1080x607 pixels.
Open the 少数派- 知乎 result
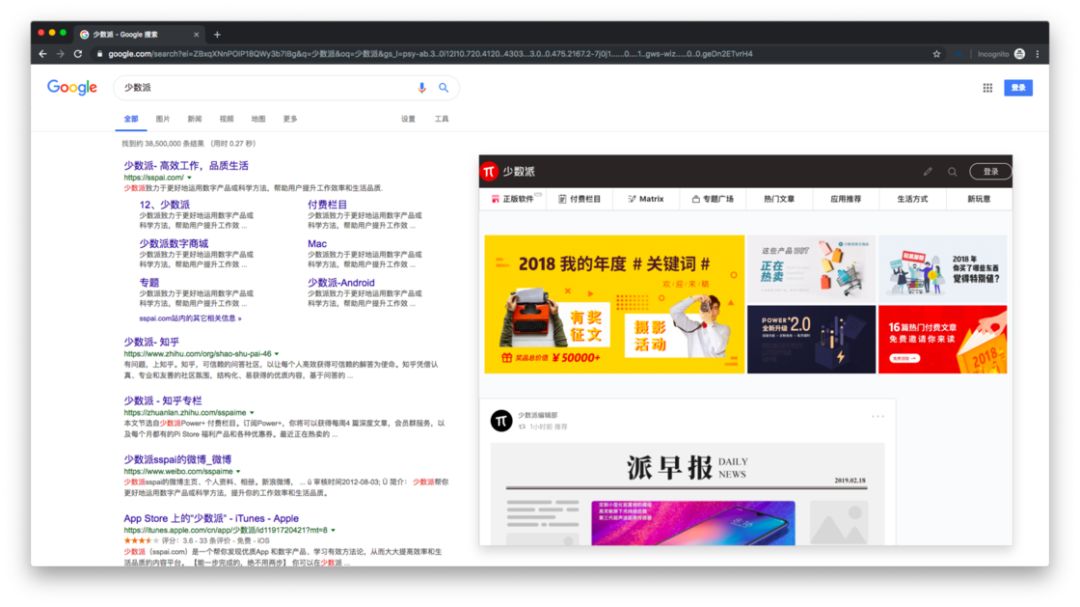pos(152,342)
